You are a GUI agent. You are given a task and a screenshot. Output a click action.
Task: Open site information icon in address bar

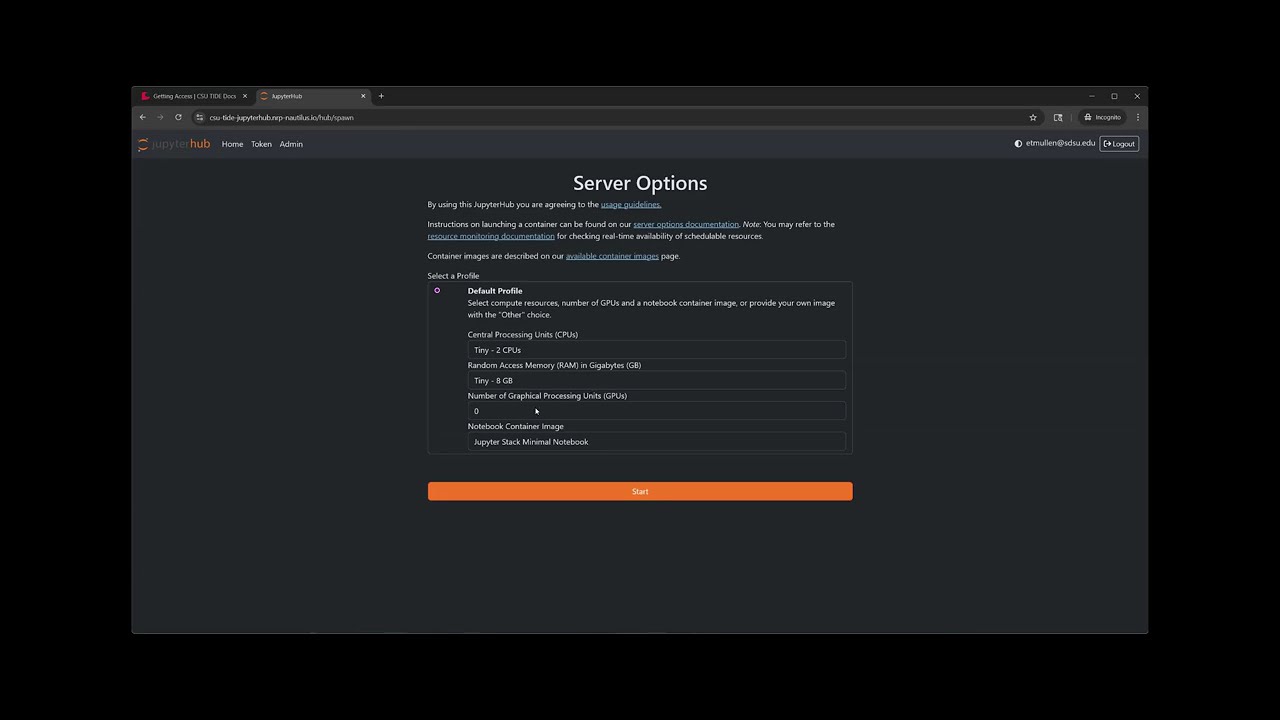click(199, 117)
